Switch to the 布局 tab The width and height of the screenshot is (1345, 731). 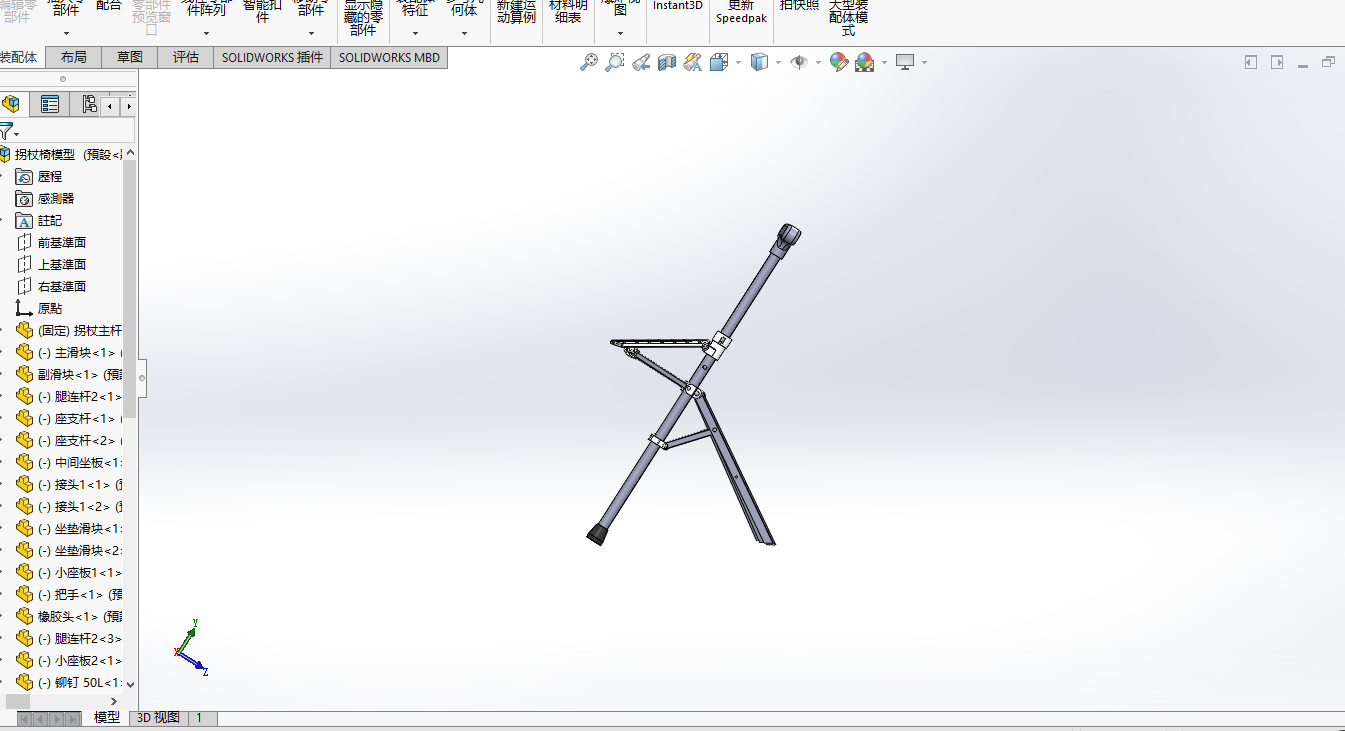click(x=73, y=57)
